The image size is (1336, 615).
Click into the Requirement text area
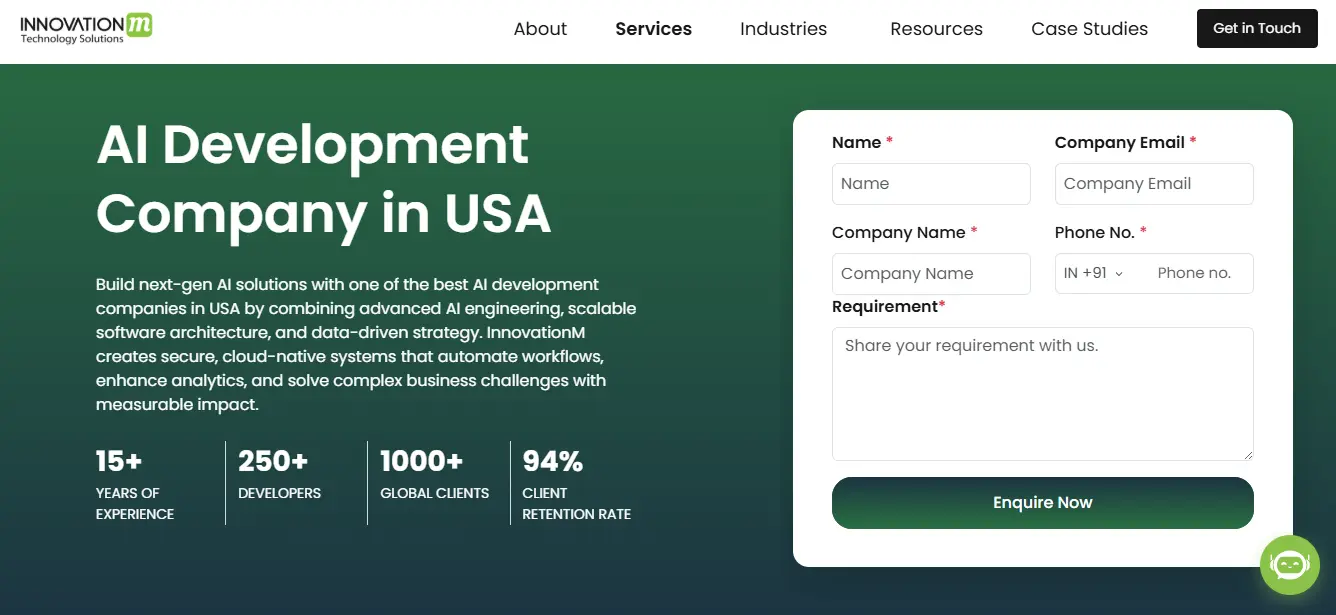point(1043,394)
